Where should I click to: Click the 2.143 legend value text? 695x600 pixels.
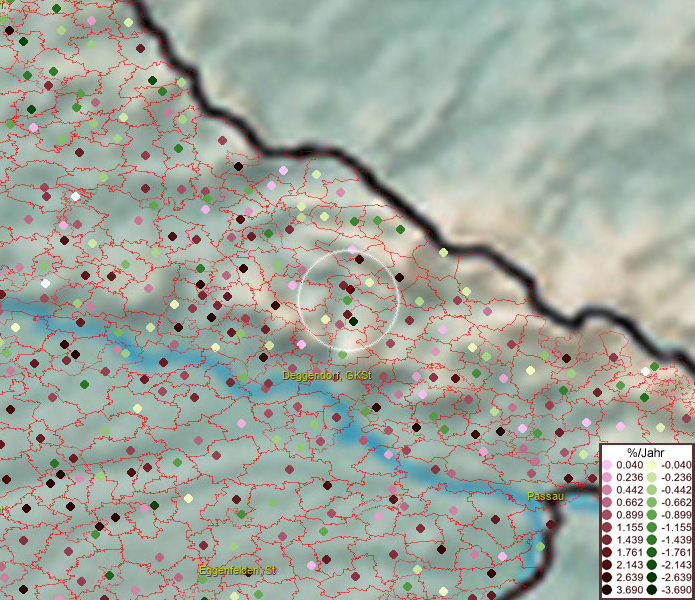(629, 565)
